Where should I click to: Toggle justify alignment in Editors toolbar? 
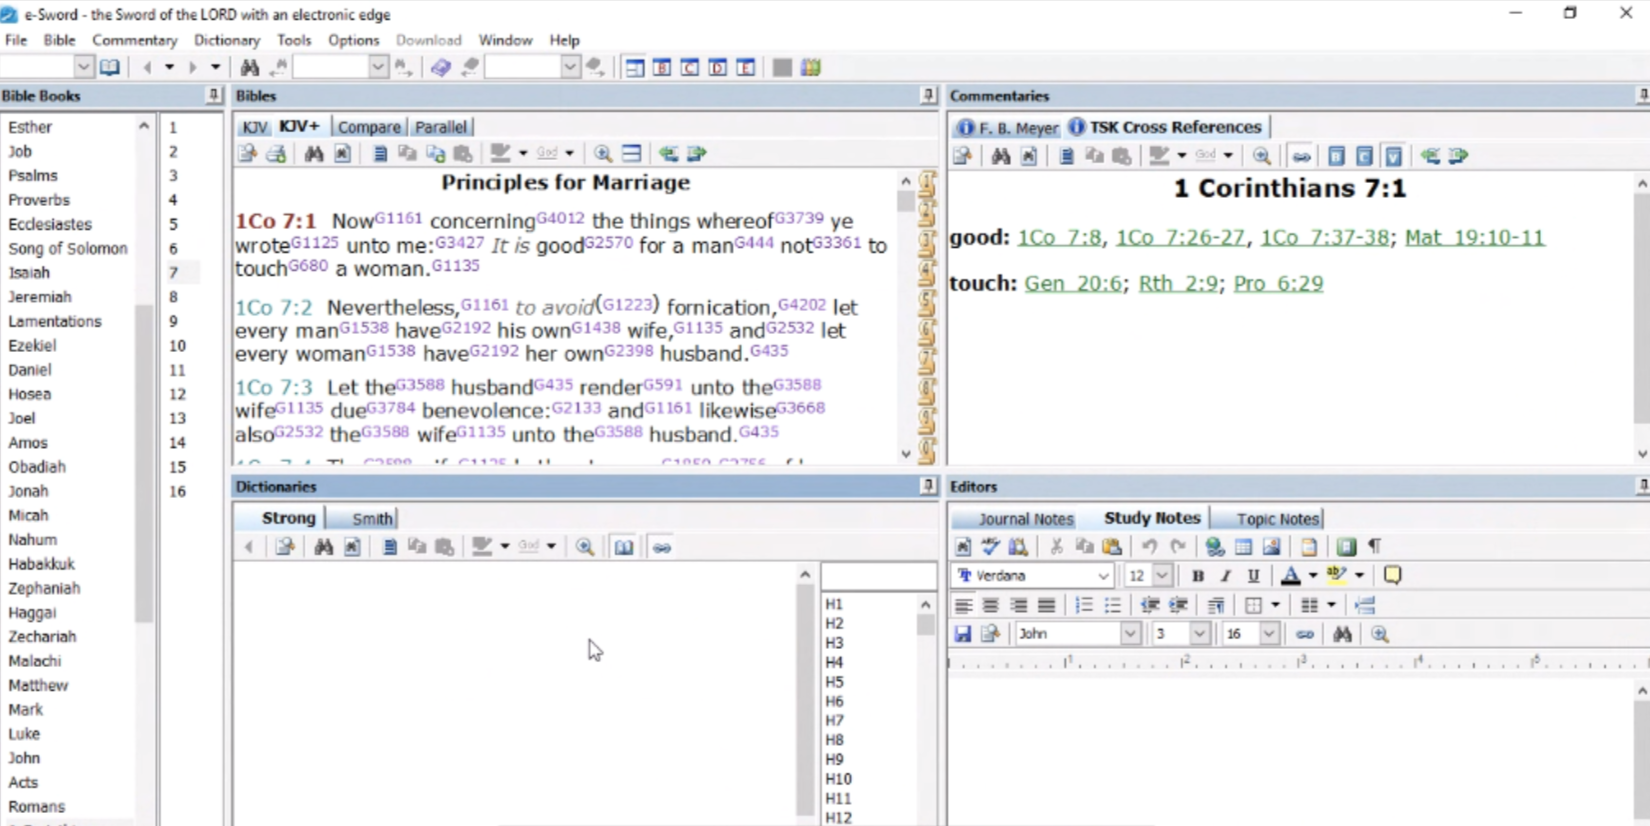point(1046,605)
